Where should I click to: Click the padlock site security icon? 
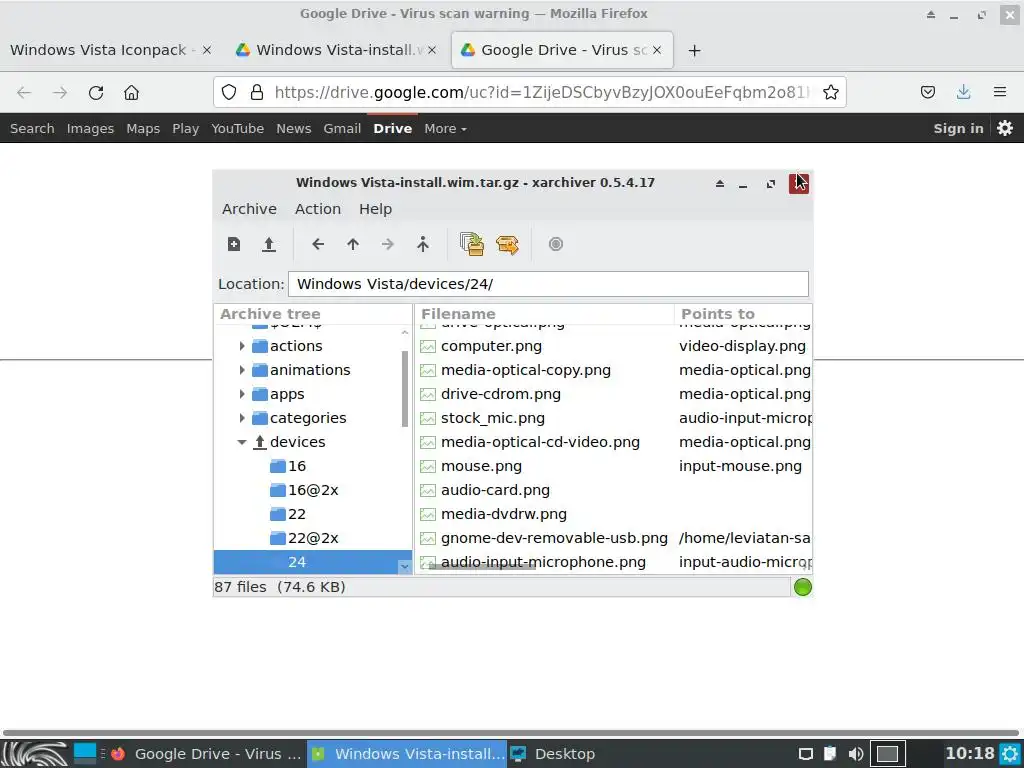[x=257, y=93]
